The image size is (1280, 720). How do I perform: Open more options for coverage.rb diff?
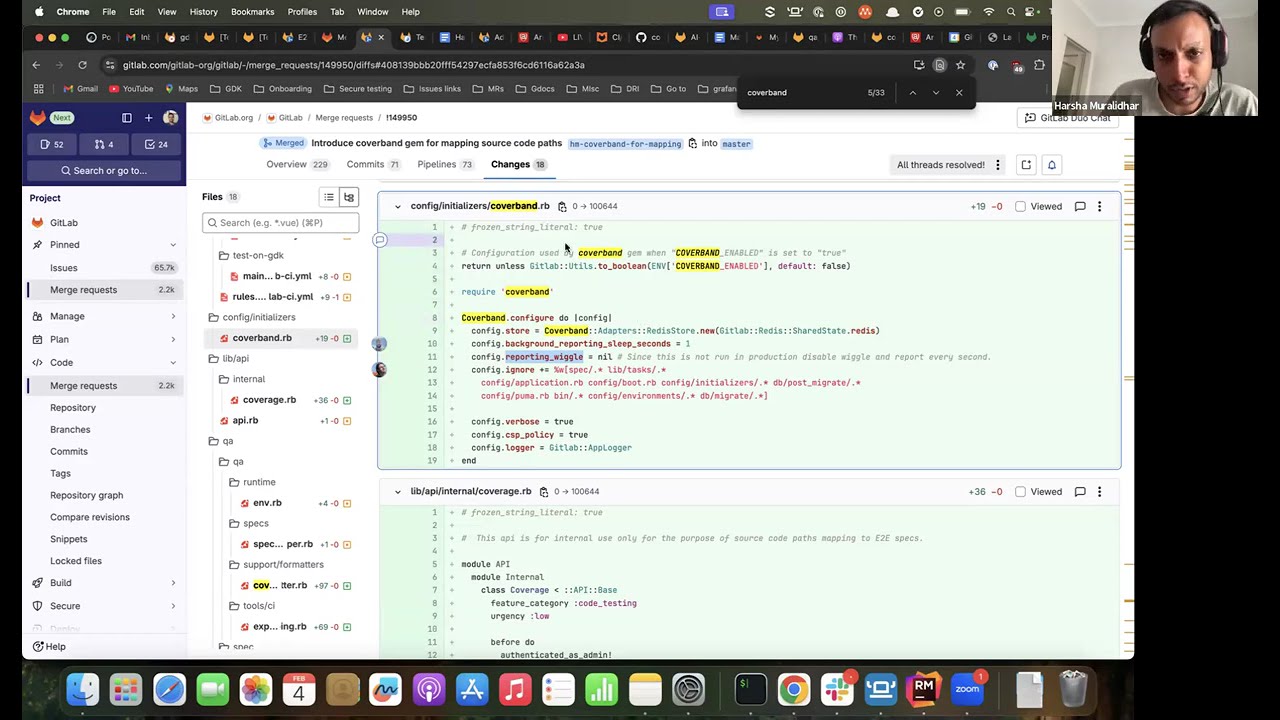click(x=1099, y=491)
